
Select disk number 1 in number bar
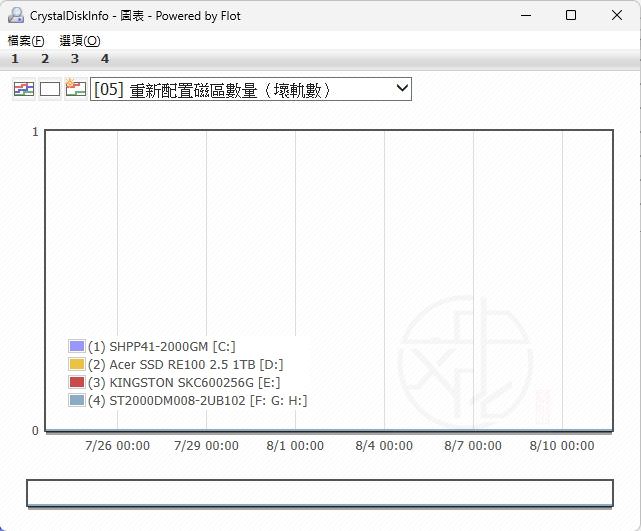[15, 59]
